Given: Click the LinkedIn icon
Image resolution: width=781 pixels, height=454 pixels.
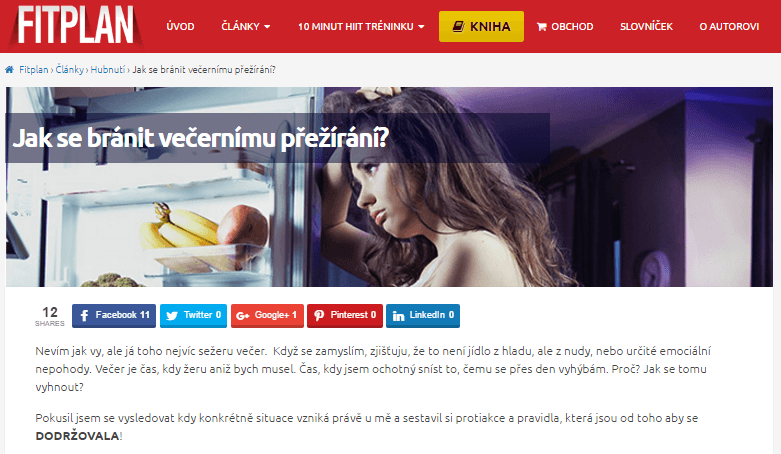Looking at the screenshot, I should click(x=398, y=315).
